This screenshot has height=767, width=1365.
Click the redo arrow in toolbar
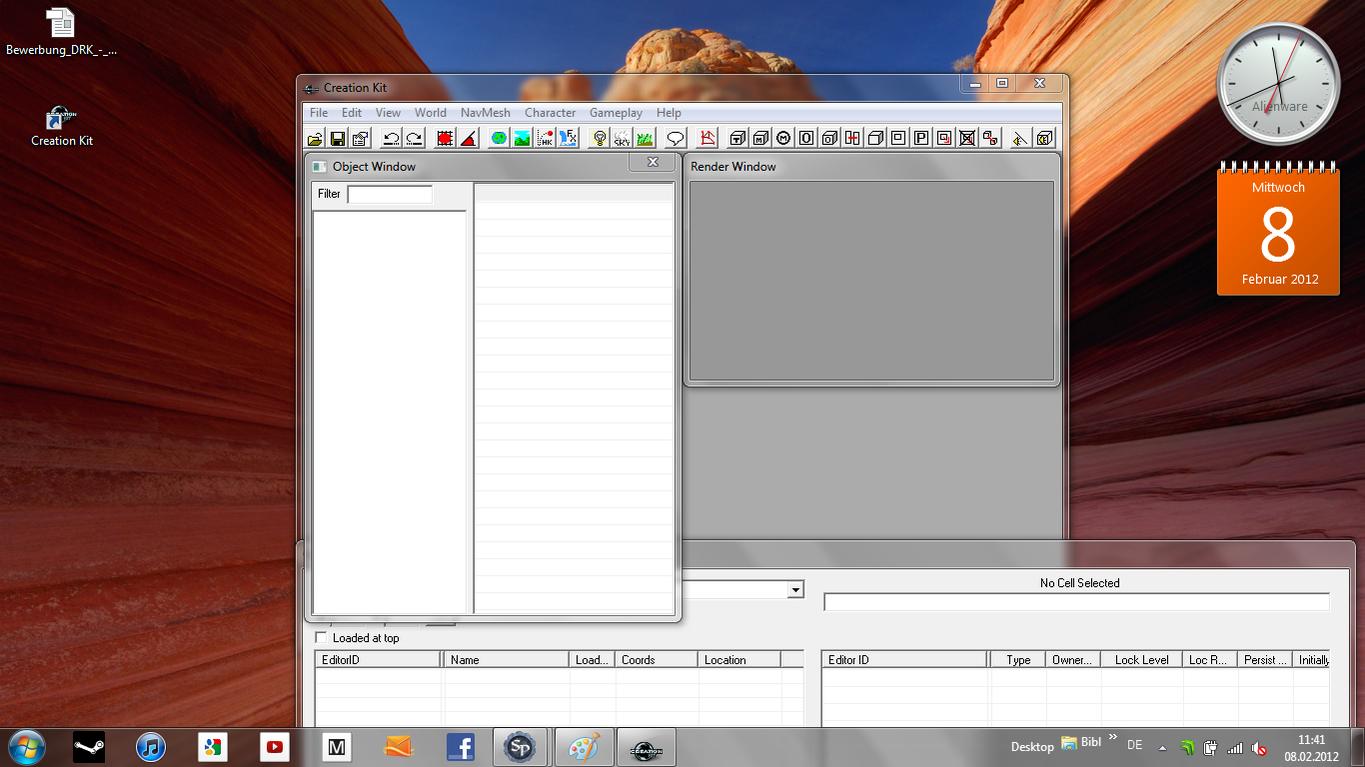(x=414, y=139)
